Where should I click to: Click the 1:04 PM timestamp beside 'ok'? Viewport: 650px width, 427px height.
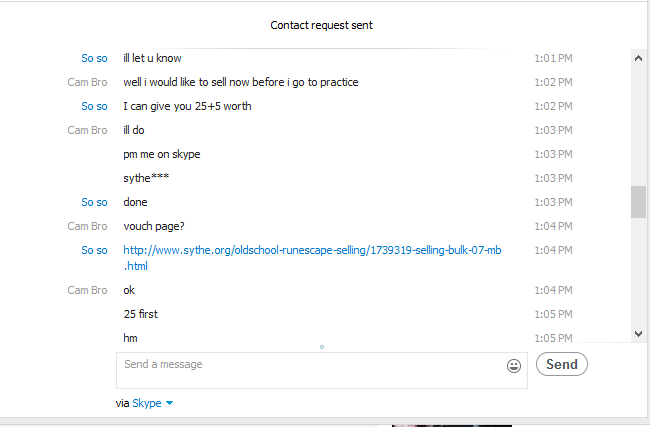553,290
